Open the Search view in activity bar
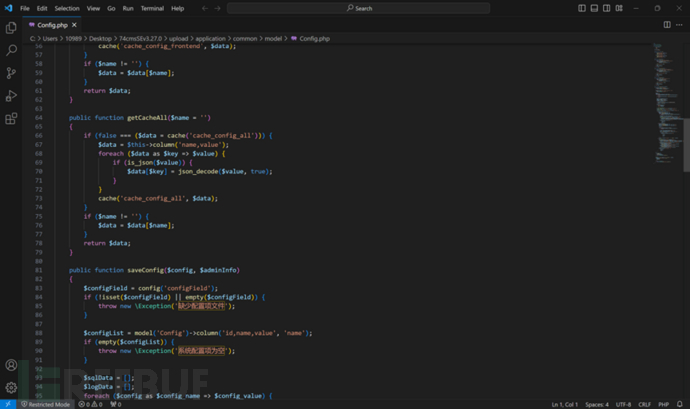The image size is (690, 409). click(11, 50)
